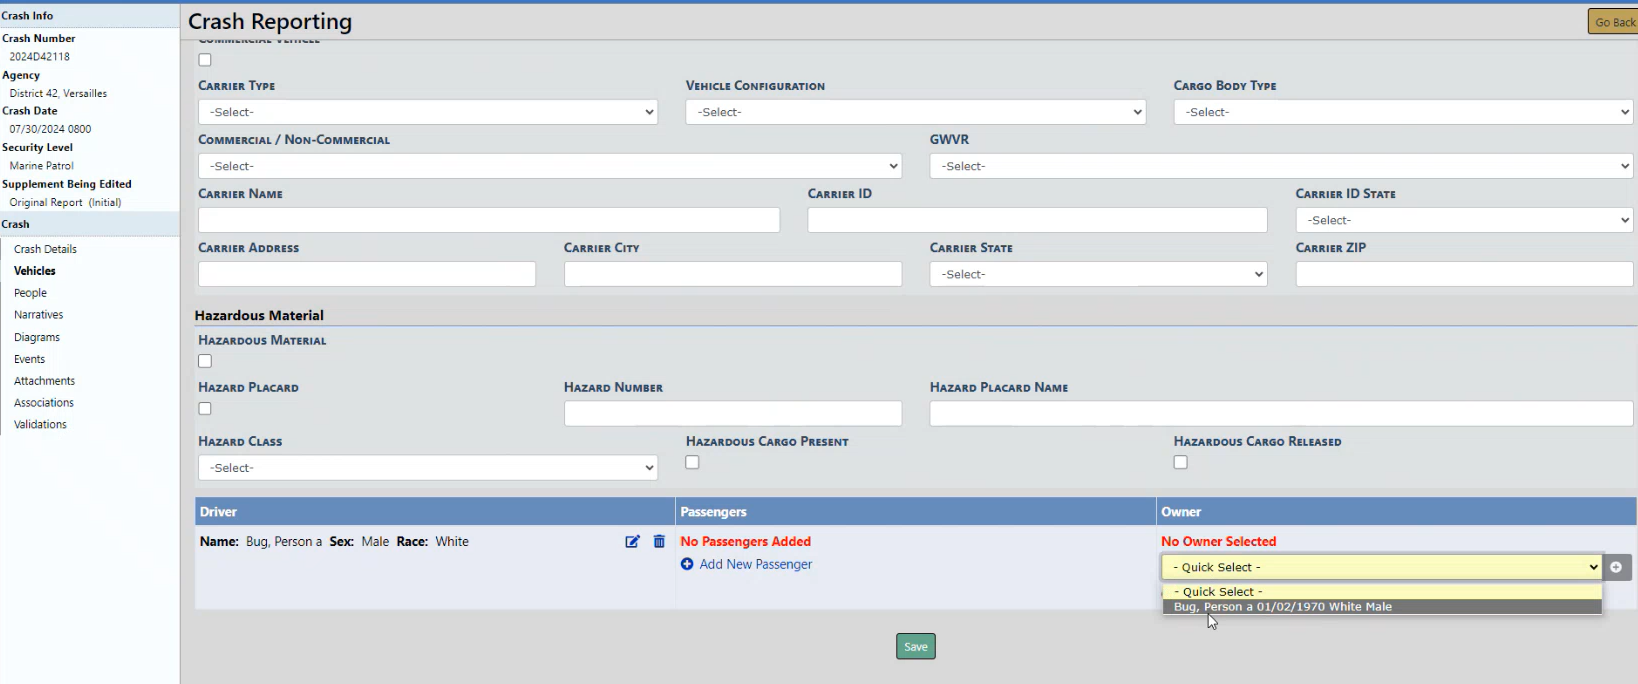Click the delete driver trash icon

coord(659,541)
